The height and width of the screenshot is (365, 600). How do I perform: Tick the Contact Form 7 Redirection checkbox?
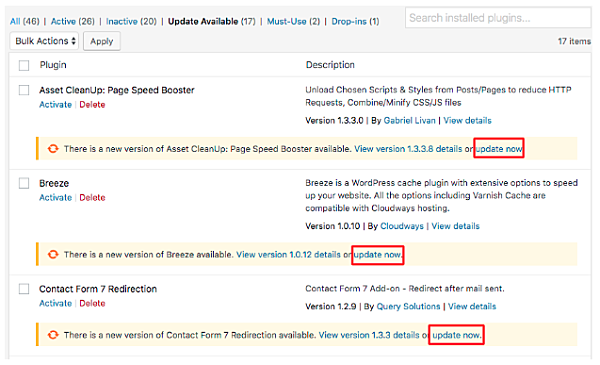(x=24, y=289)
